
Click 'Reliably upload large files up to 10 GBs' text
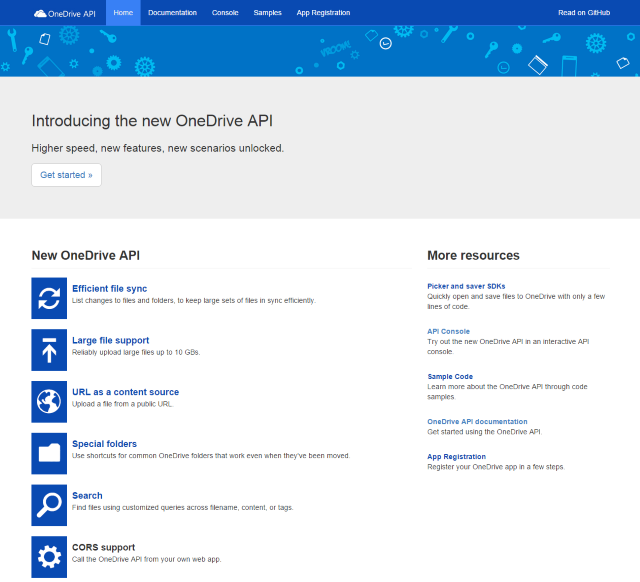click(136, 352)
